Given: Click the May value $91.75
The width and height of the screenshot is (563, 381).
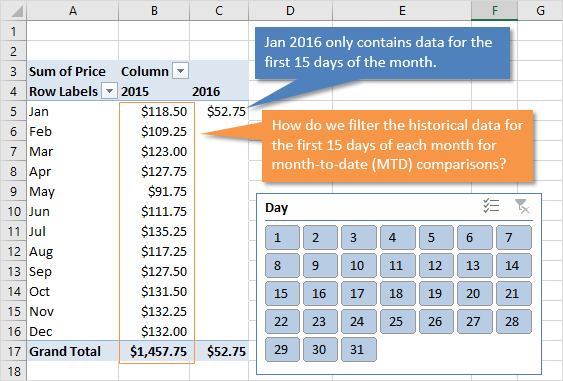Looking at the screenshot, I should tap(154, 191).
